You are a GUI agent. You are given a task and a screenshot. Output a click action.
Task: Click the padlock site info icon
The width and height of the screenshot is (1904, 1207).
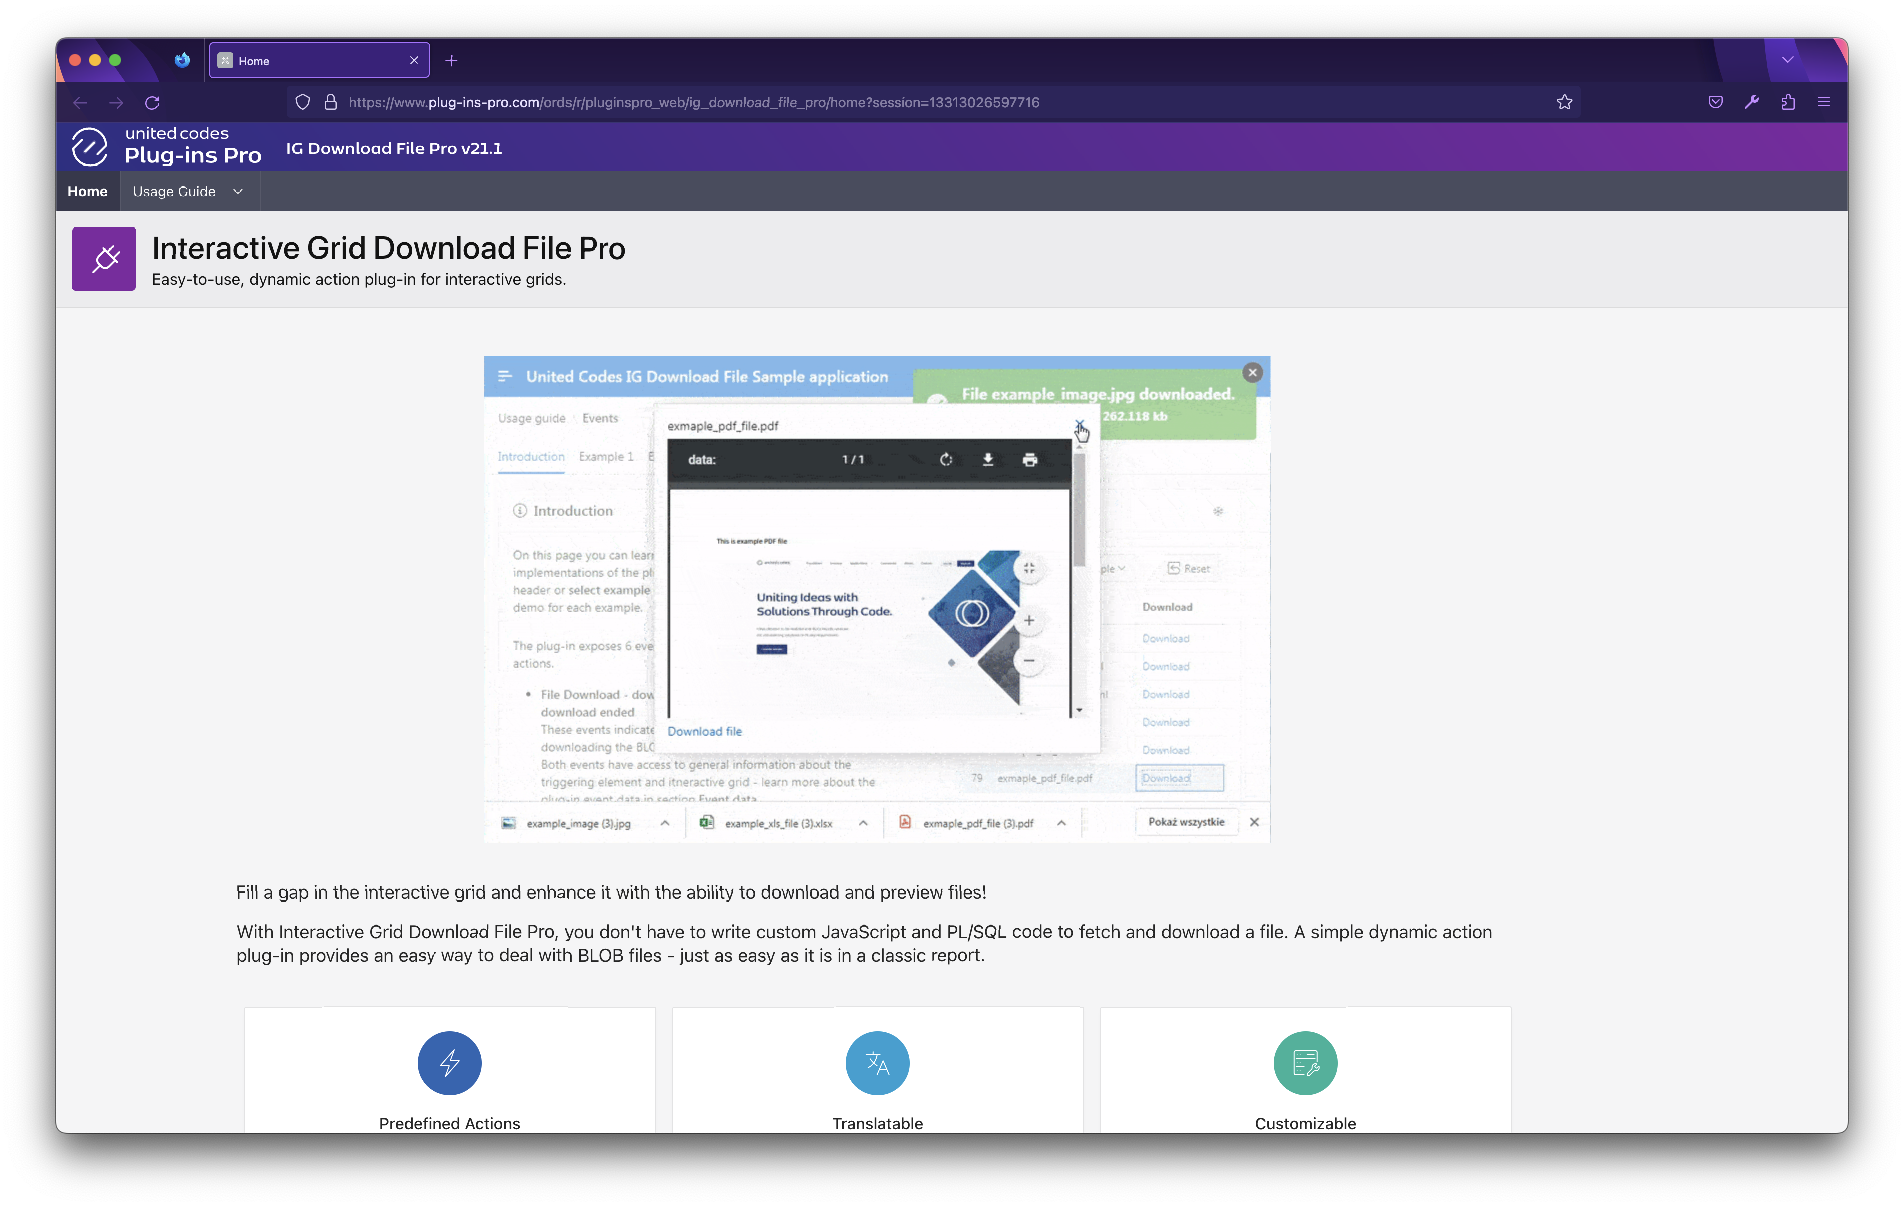pyautogui.click(x=331, y=102)
